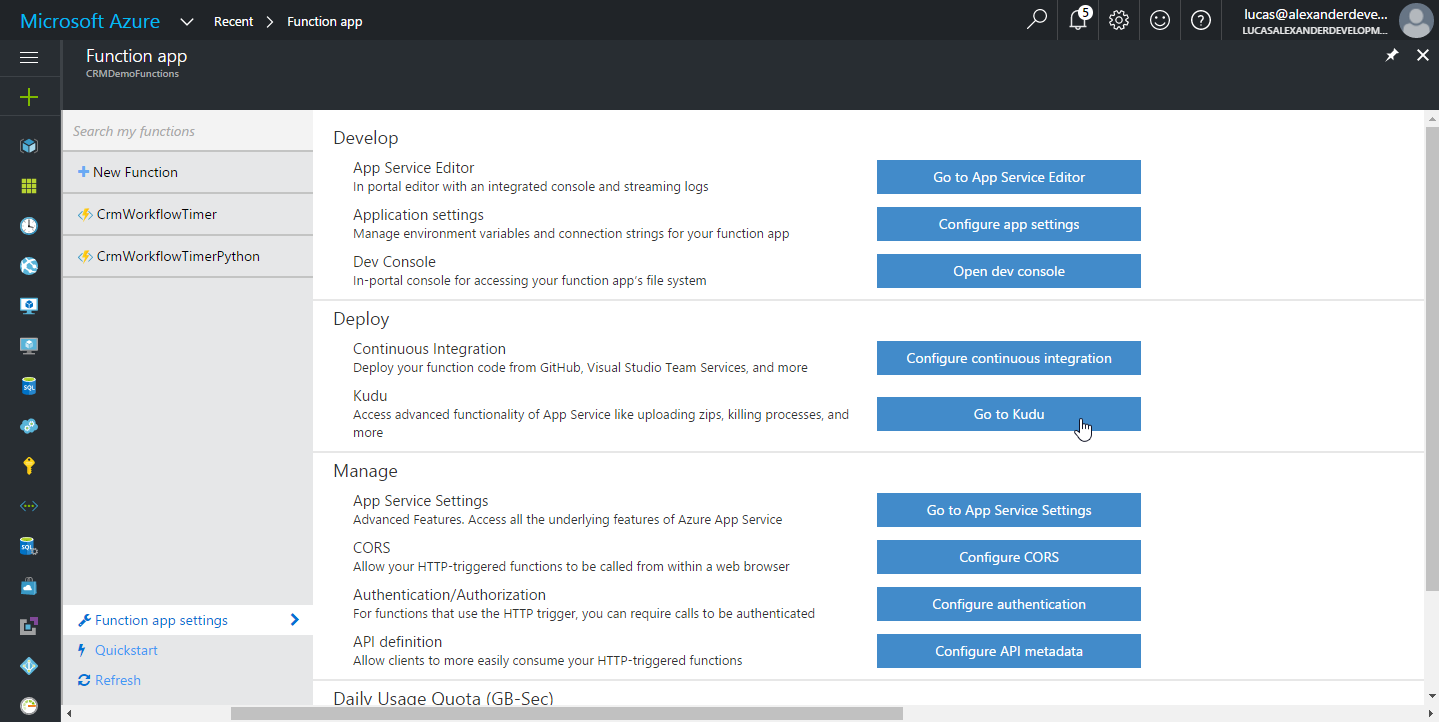The width and height of the screenshot is (1439, 722).
Task: Click the Function app breadcrumb
Action: (x=325, y=21)
